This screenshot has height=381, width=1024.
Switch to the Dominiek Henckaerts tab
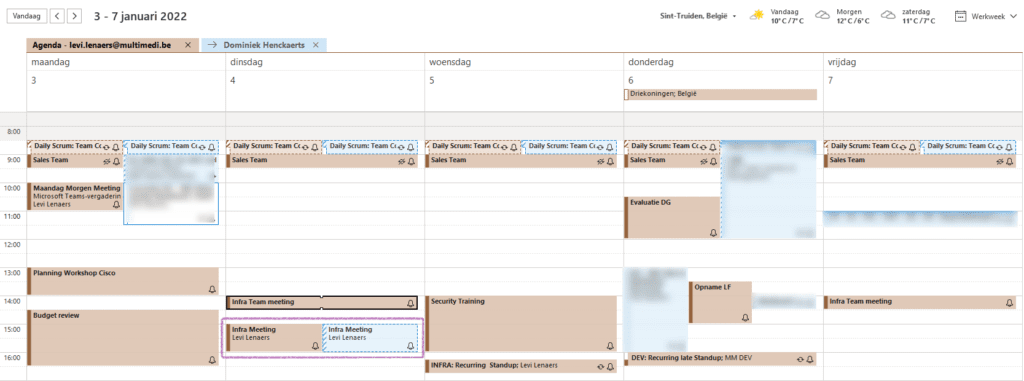264,45
